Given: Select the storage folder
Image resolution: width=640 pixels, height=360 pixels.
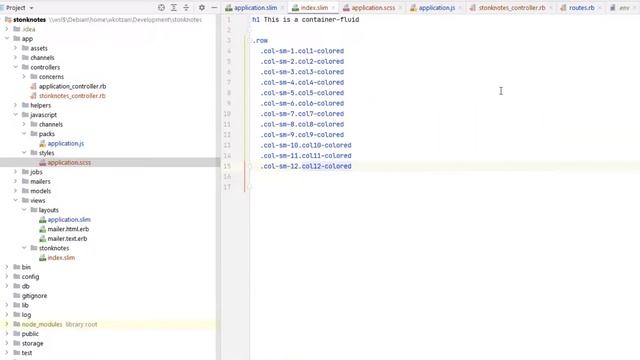Looking at the screenshot, I should (32, 343).
